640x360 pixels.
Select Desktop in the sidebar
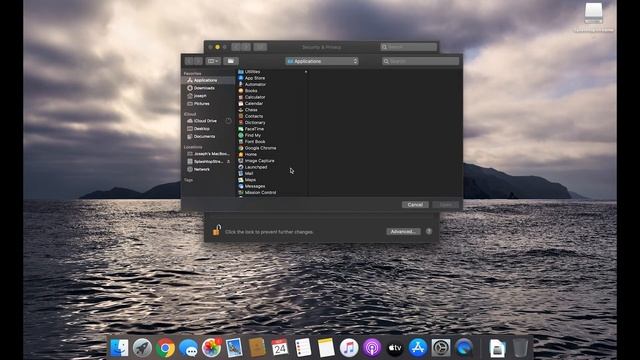click(208, 129)
